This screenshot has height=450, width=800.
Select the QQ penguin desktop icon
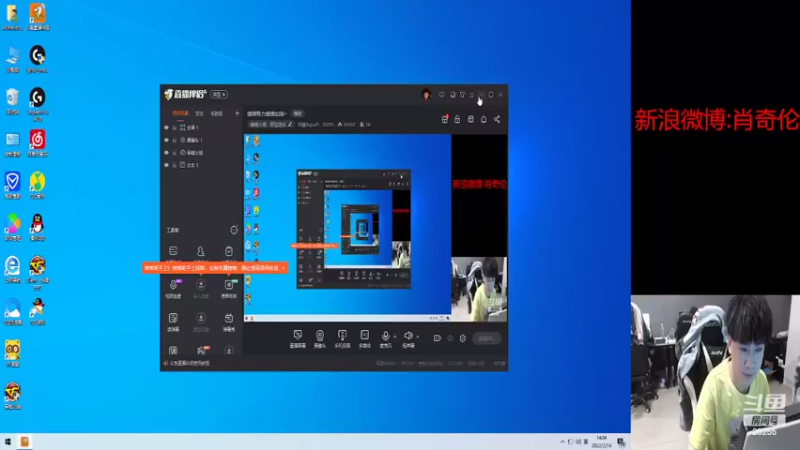(x=37, y=228)
